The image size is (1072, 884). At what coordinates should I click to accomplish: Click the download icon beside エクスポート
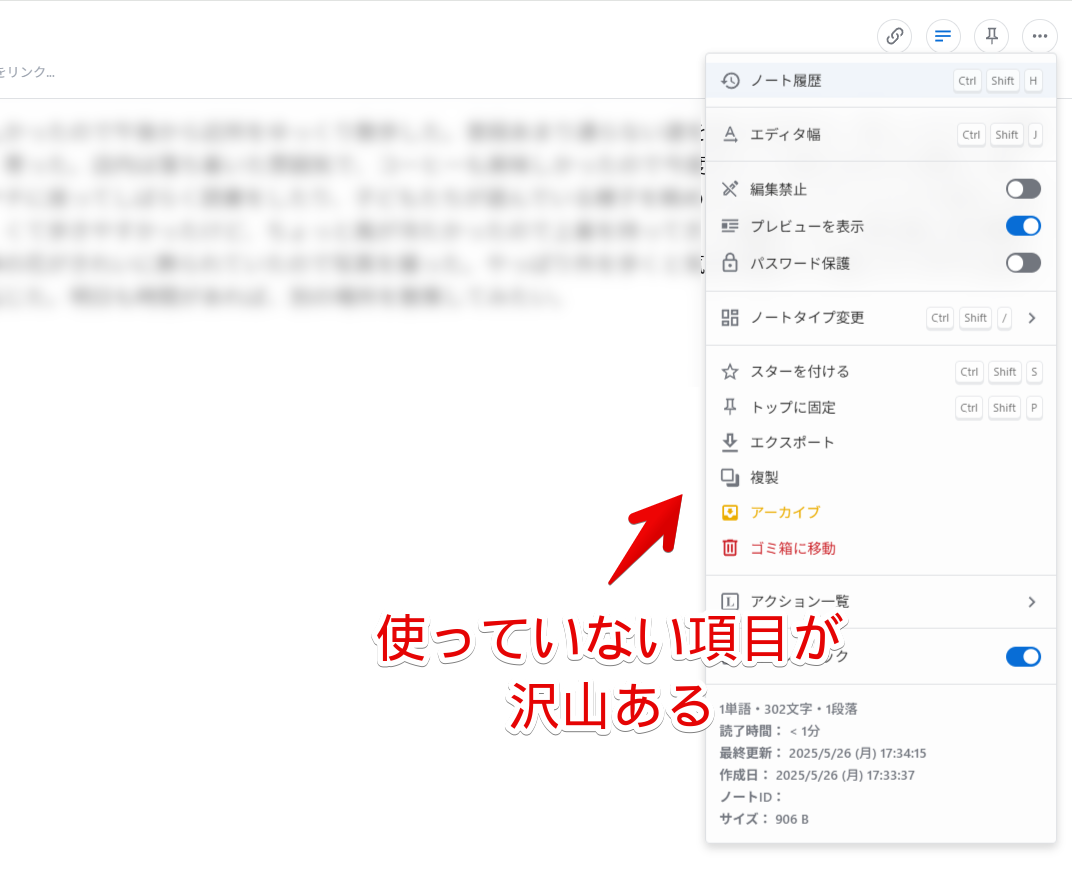(730, 442)
